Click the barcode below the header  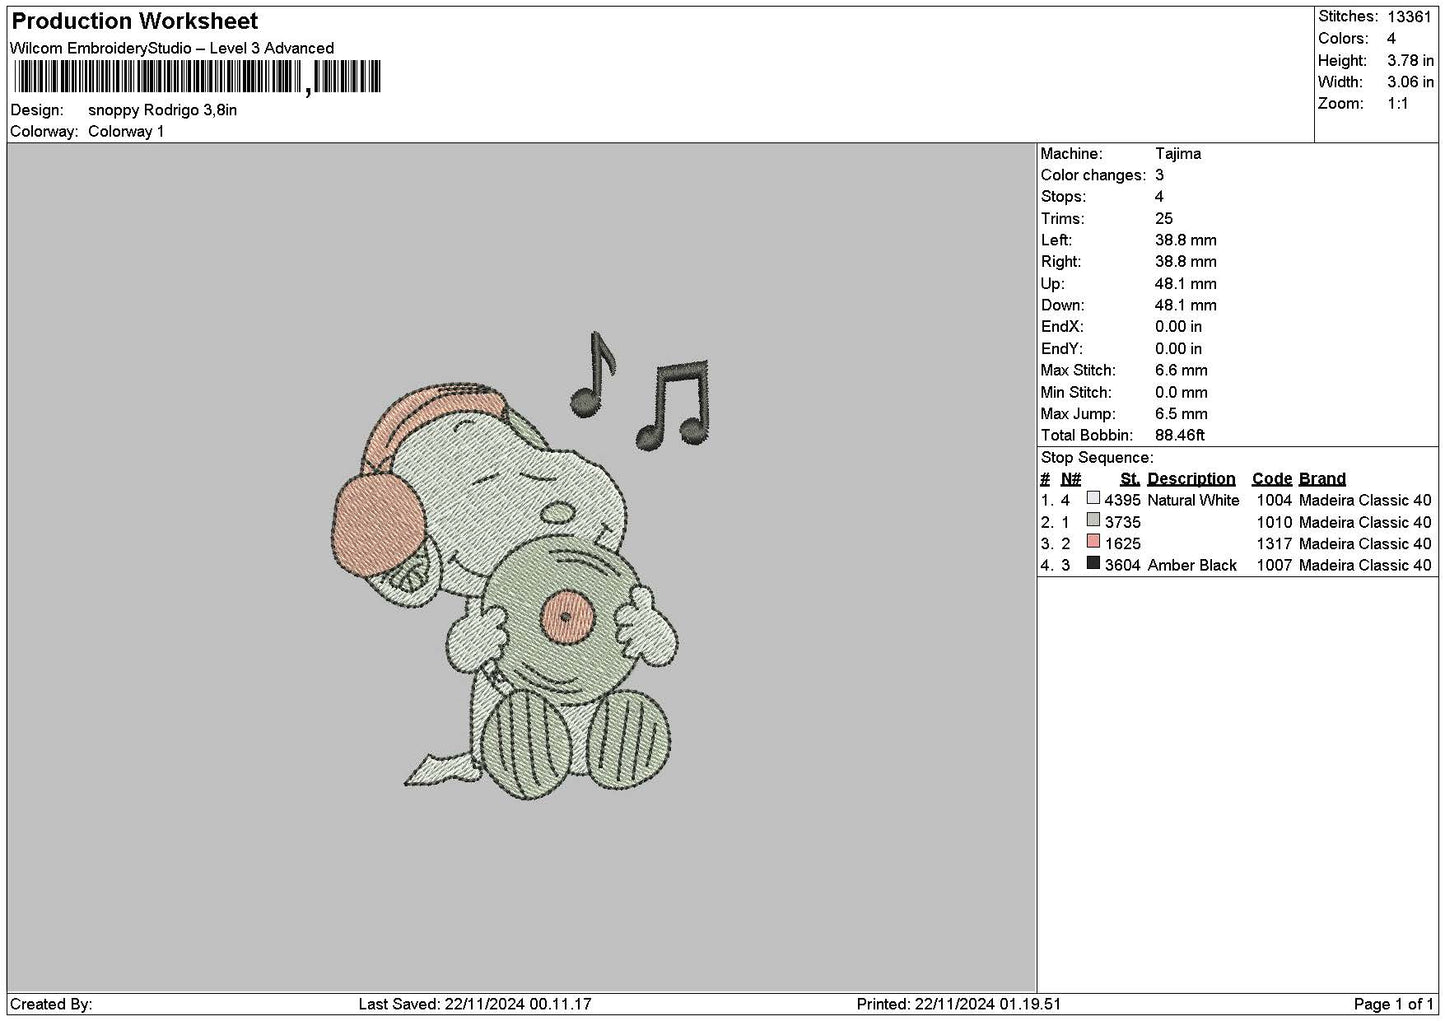point(198,78)
